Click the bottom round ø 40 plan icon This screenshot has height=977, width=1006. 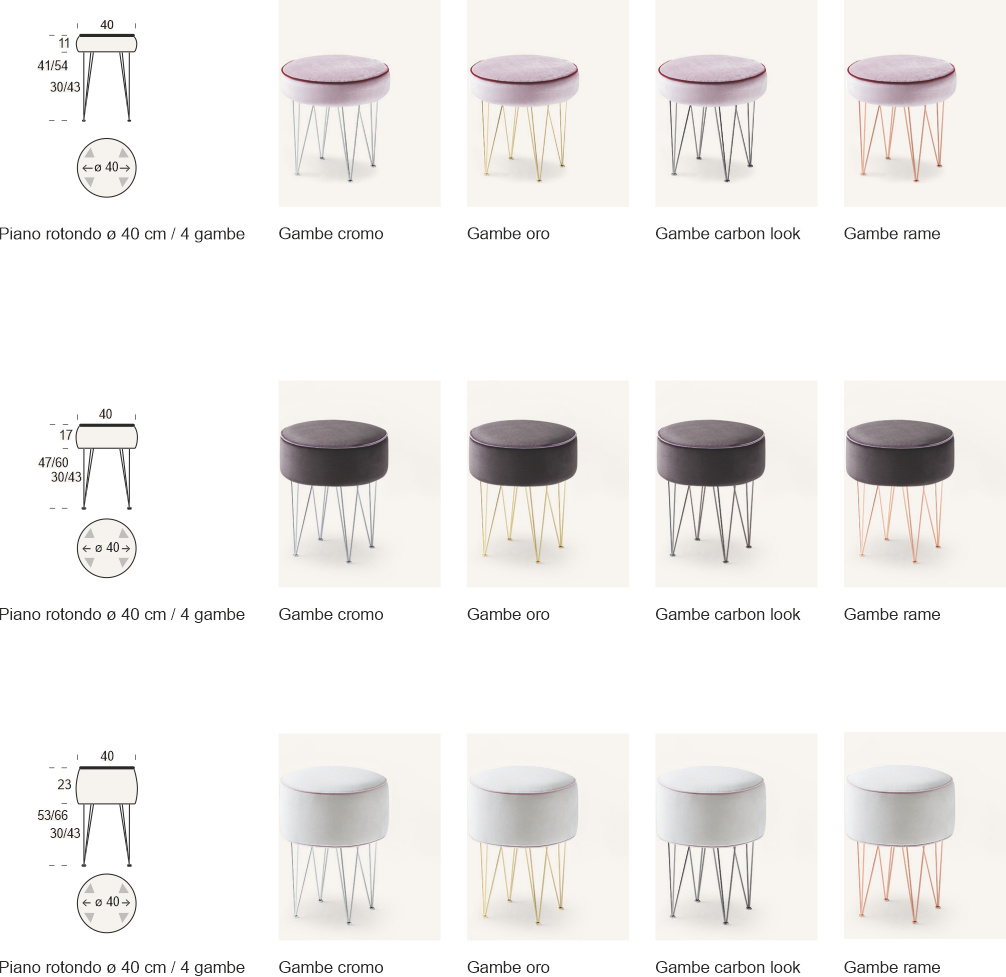tap(107, 902)
